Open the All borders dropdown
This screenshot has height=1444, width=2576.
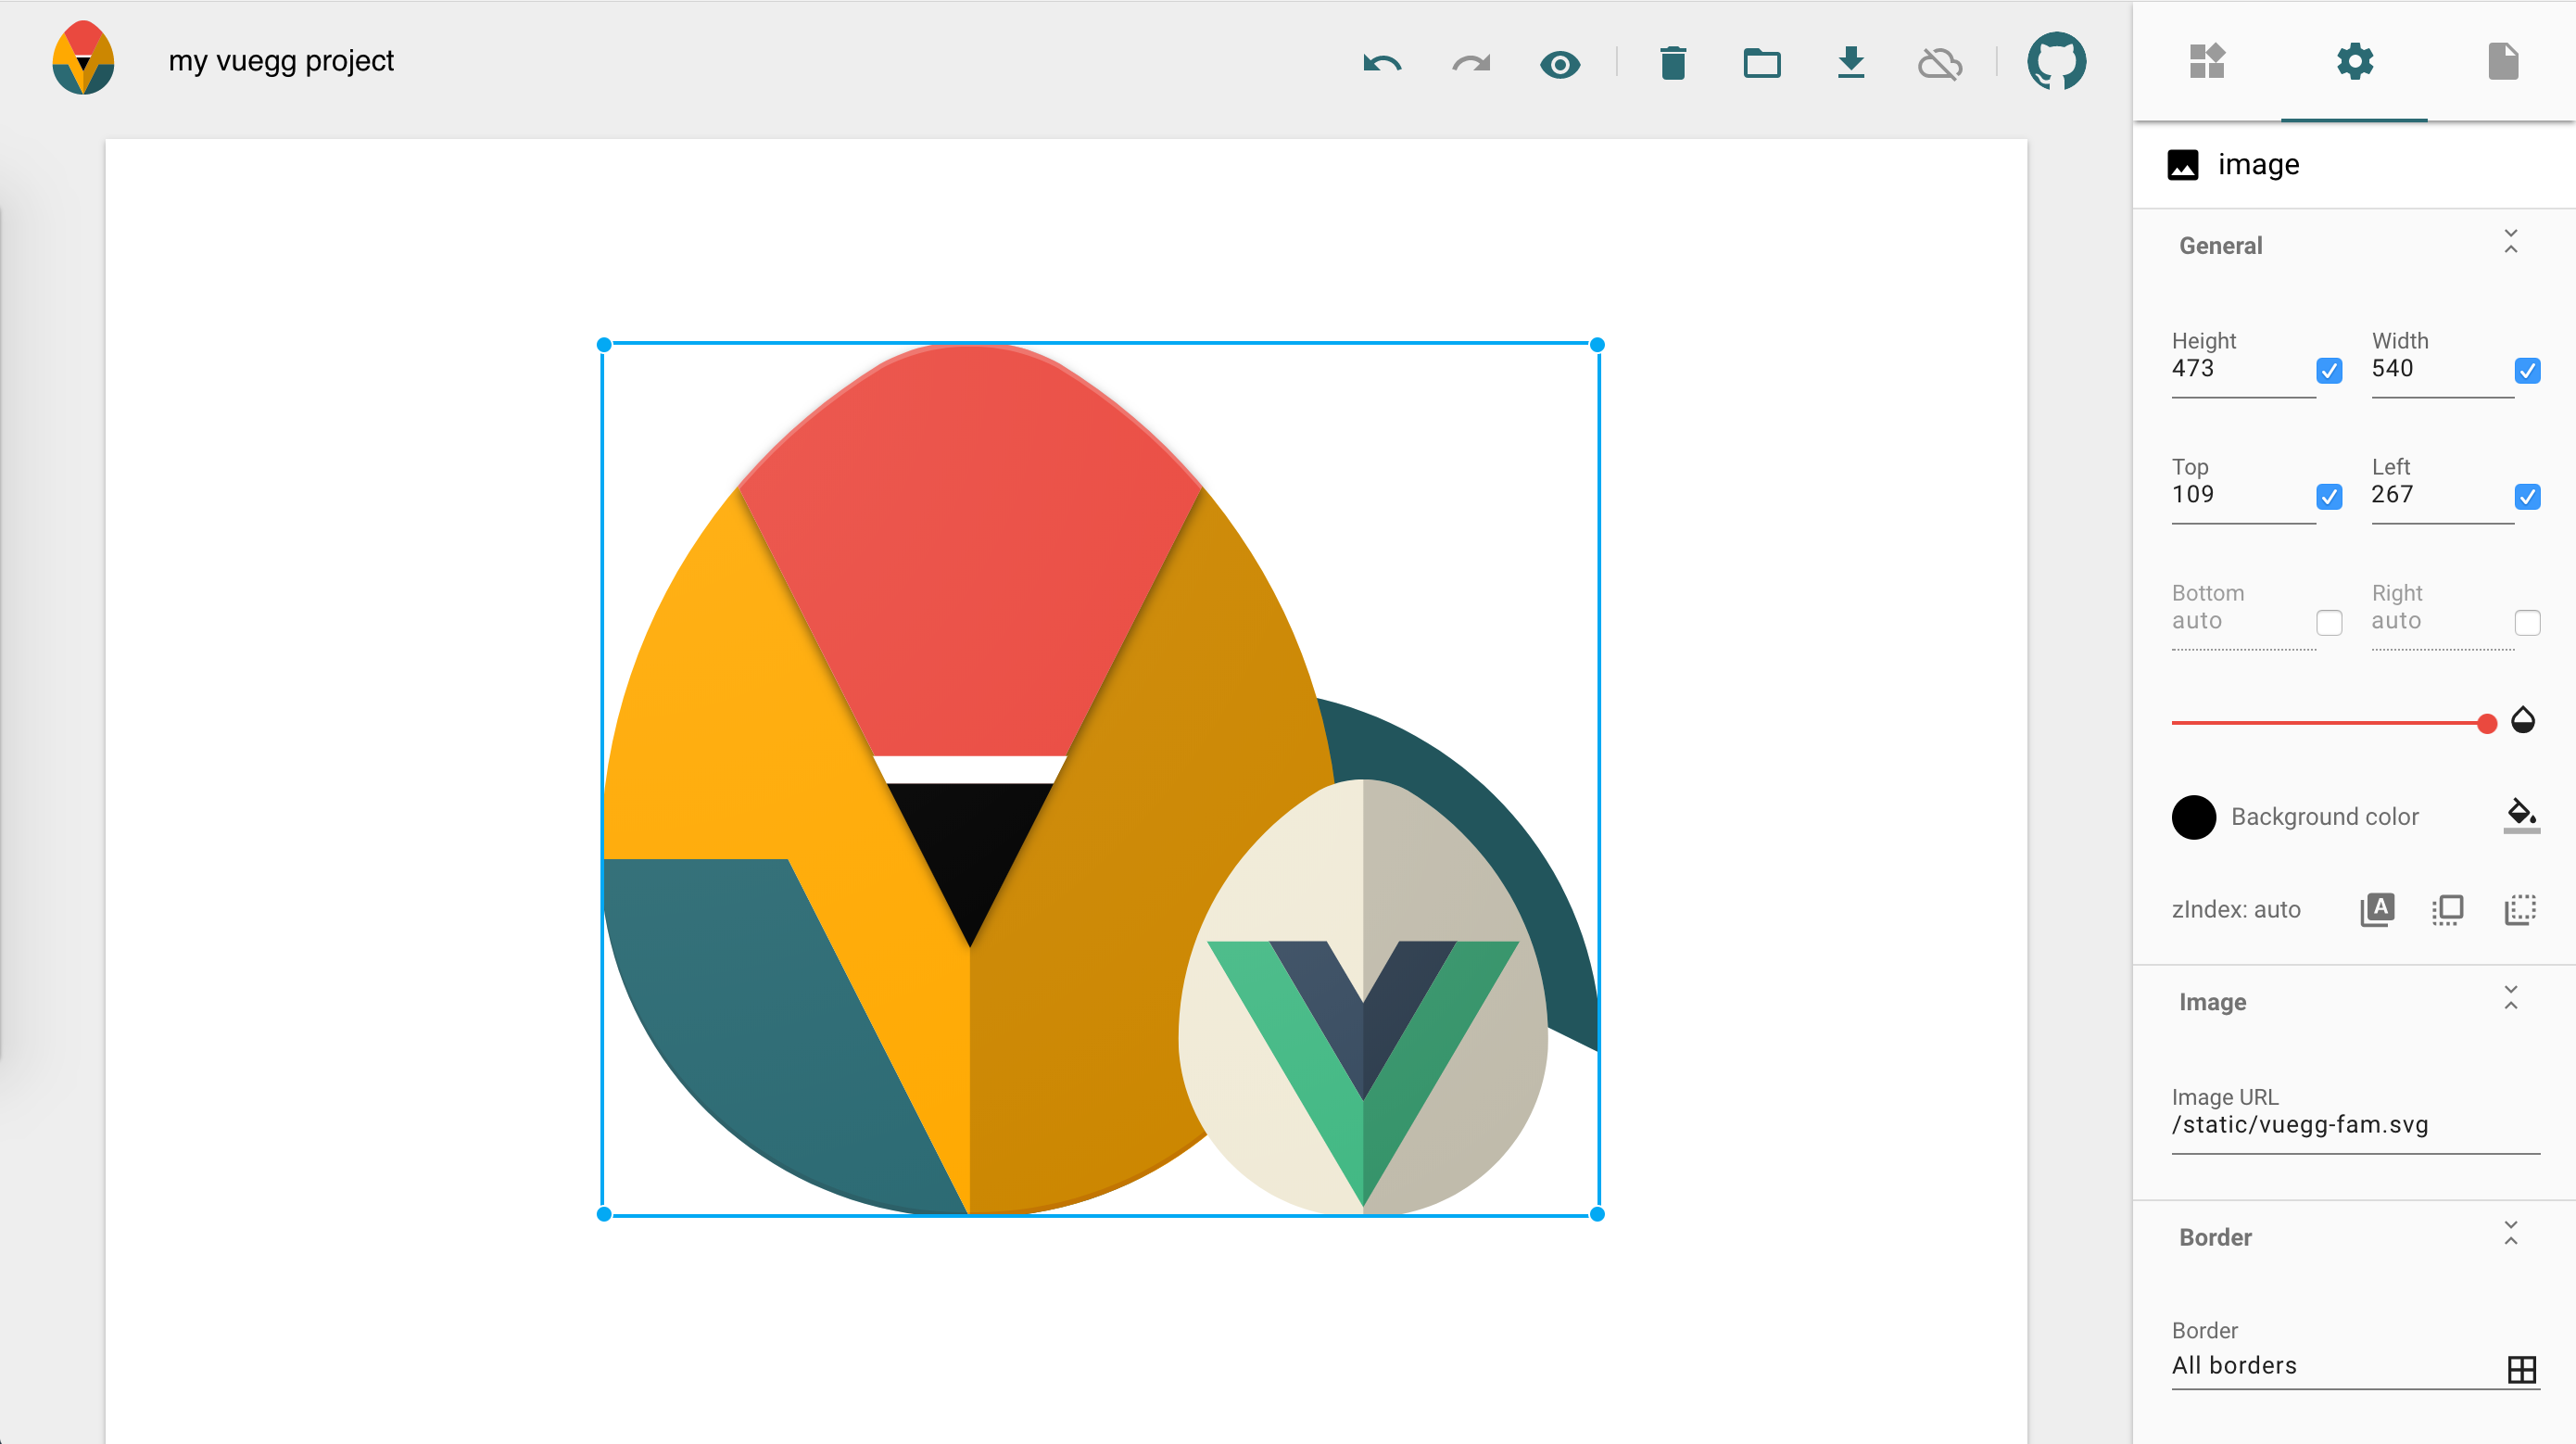[x=2355, y=1366]
